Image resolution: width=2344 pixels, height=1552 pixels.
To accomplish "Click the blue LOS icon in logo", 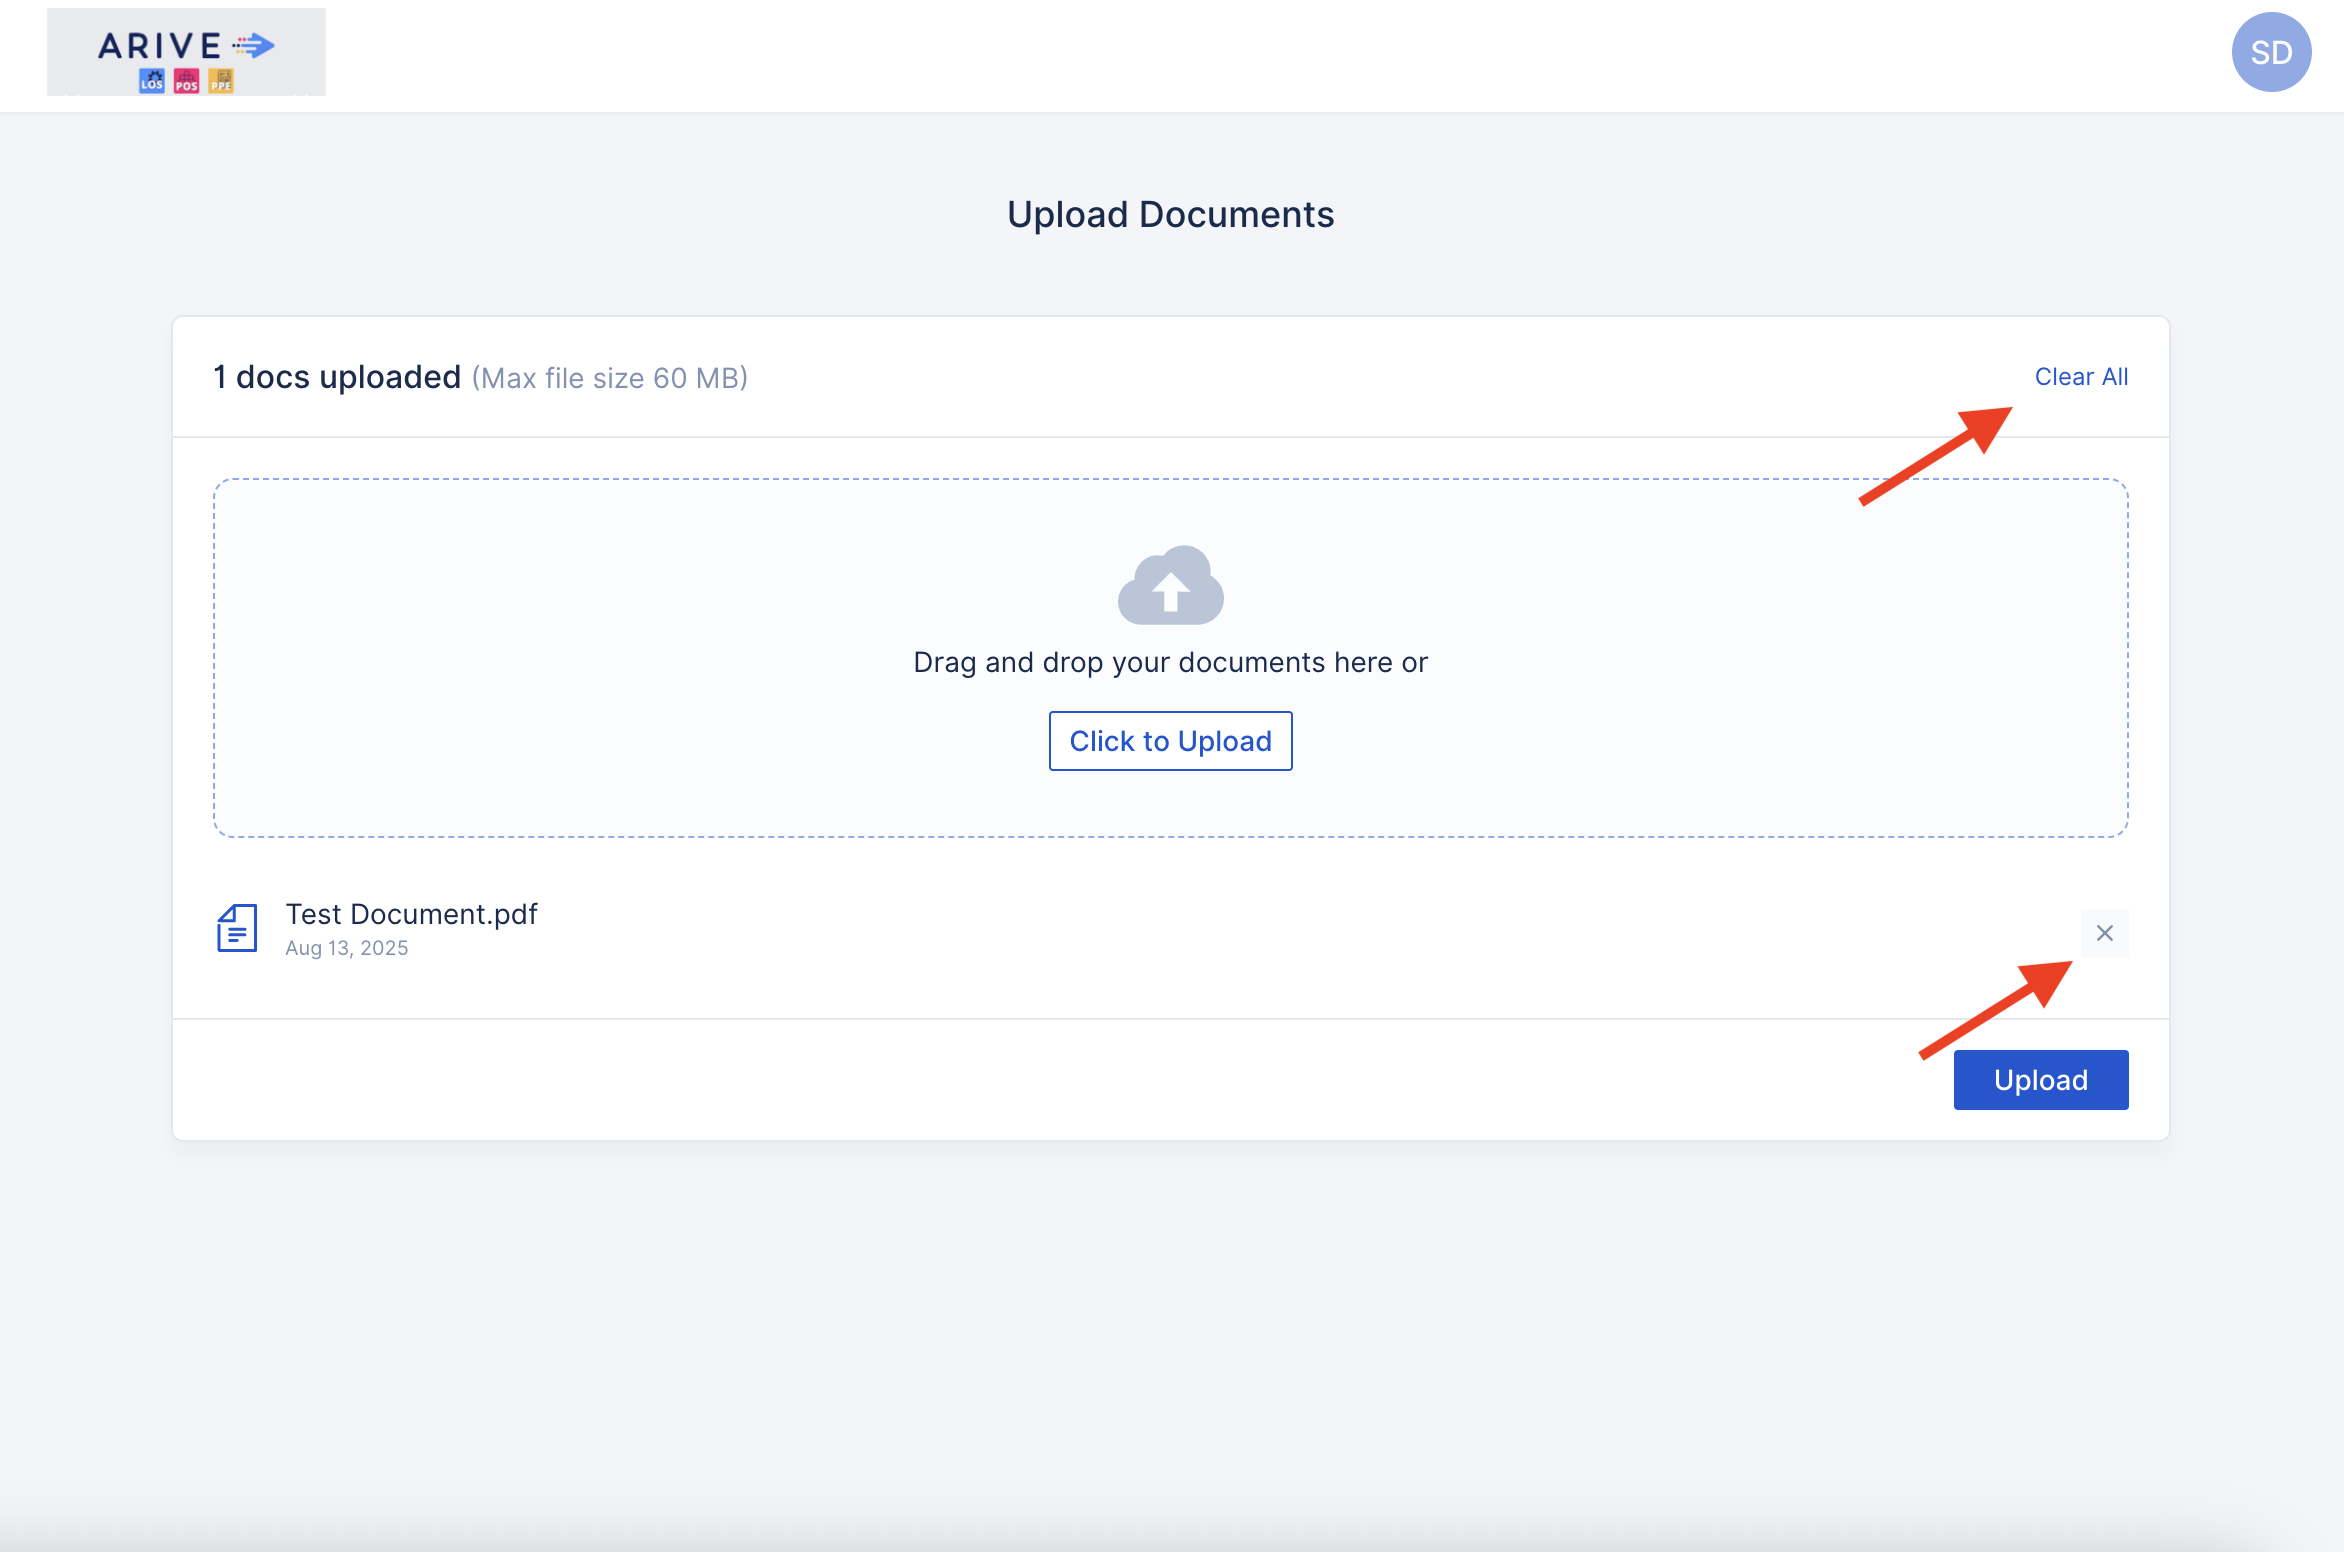I will tap(152, 81).
